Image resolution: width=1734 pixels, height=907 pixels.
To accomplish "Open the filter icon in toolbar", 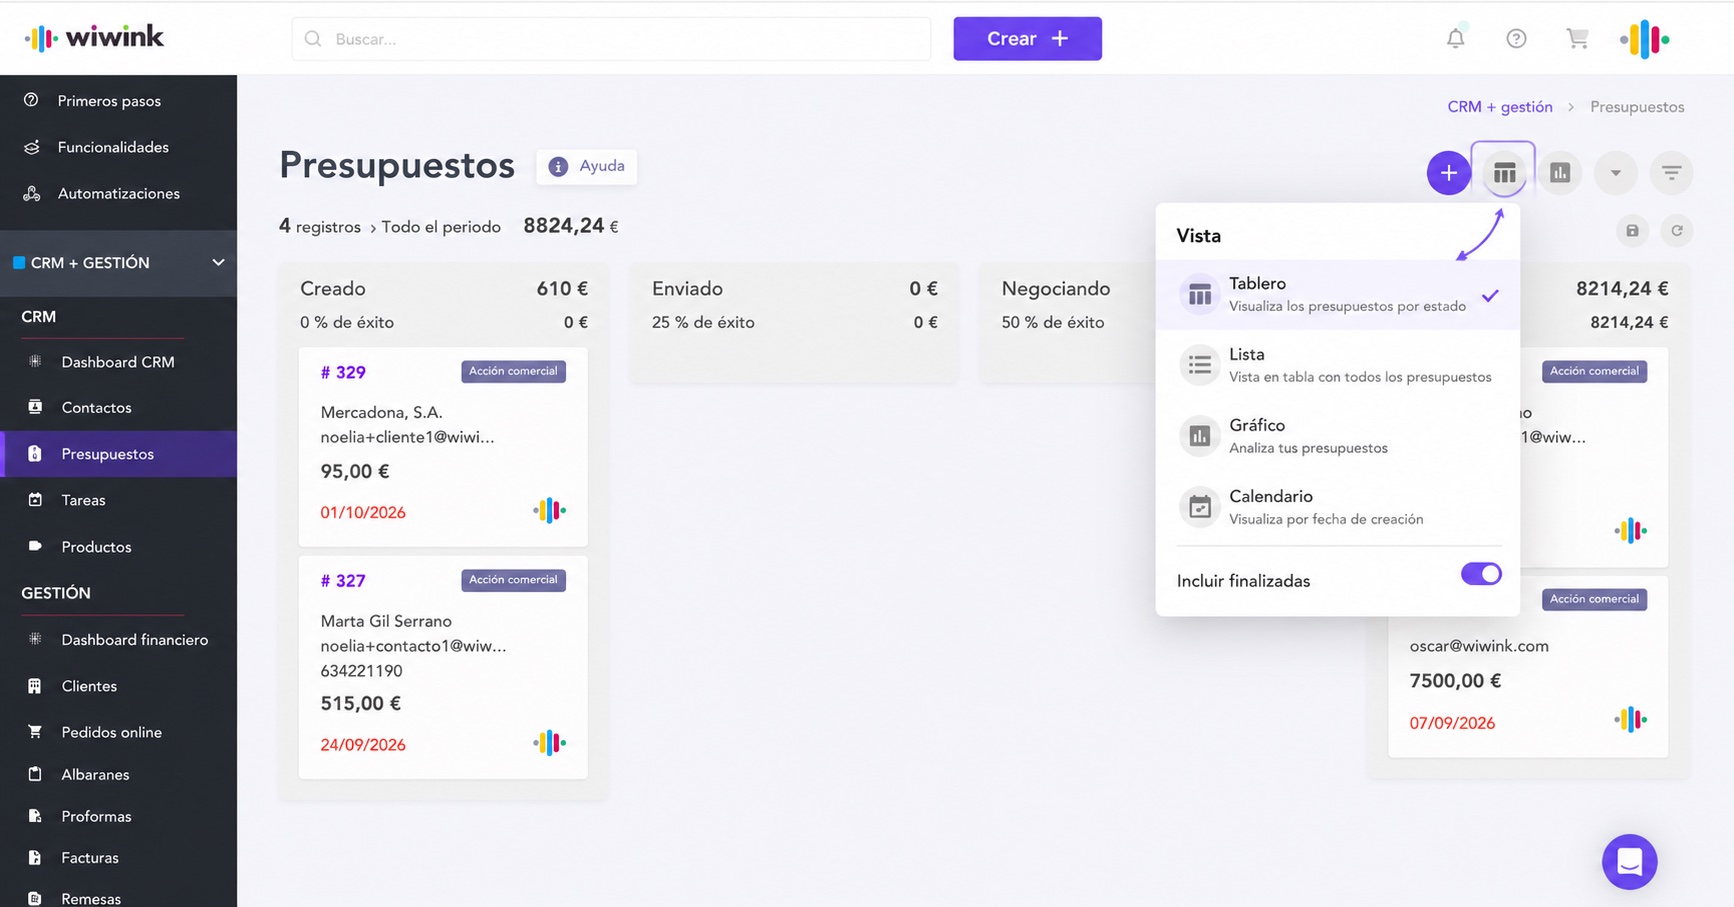I will pyautogui.click(x=1671, y=173).
